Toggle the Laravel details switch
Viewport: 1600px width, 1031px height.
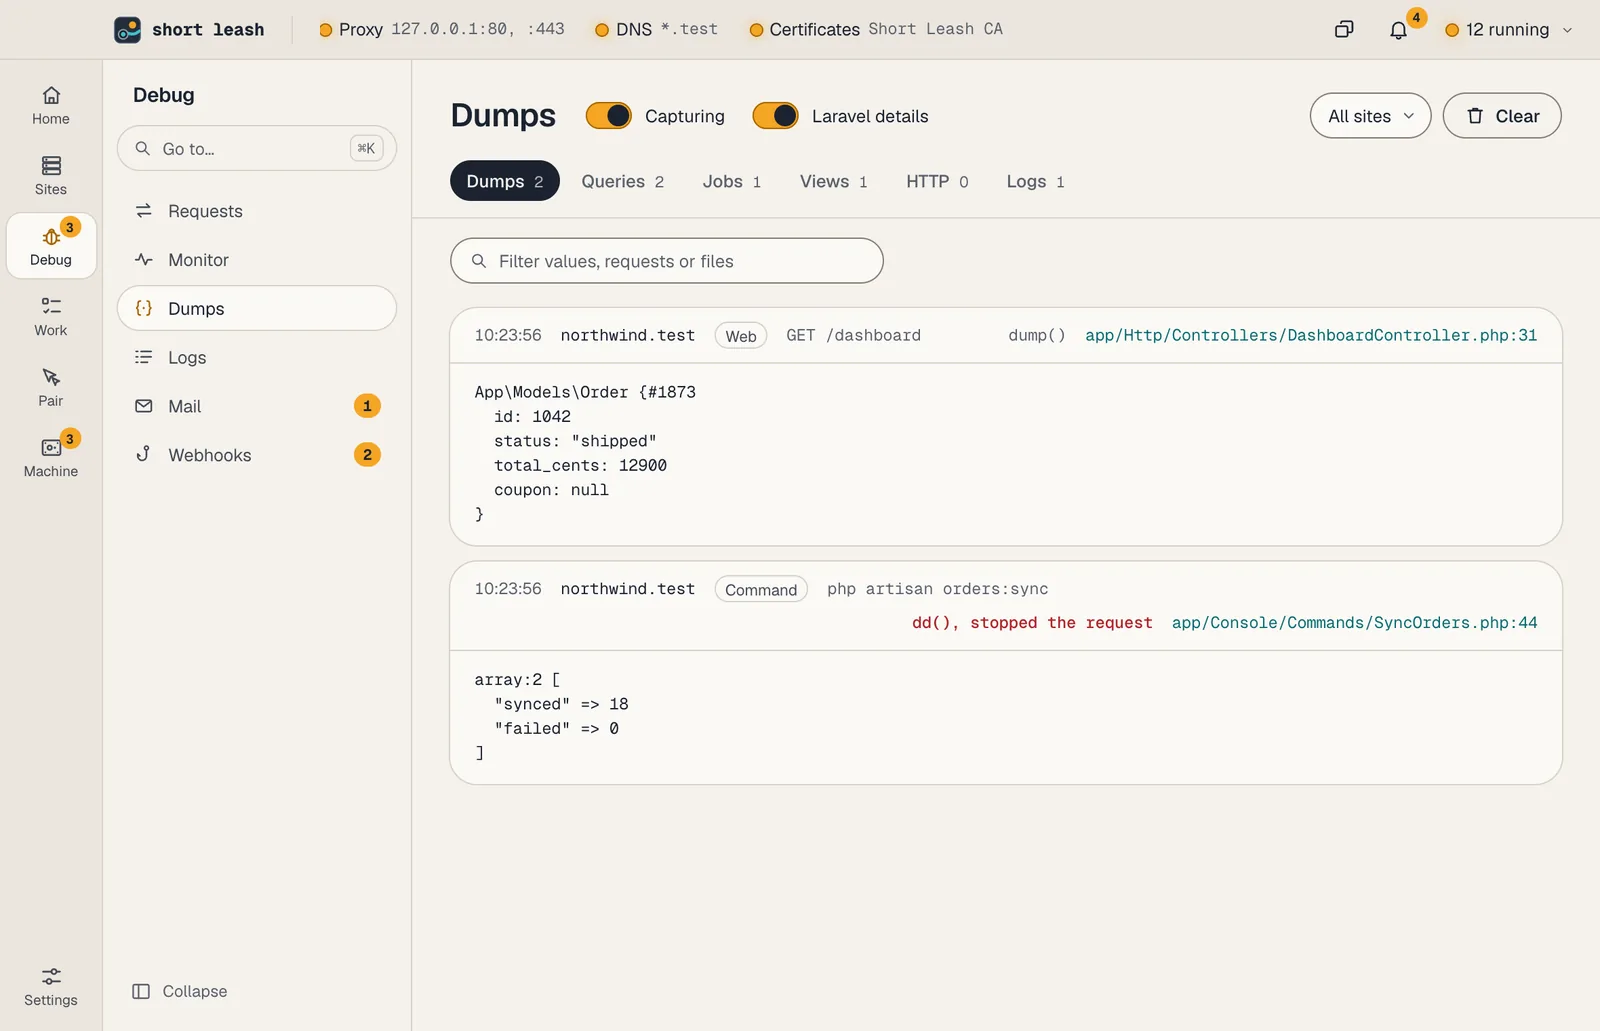(x=775, y=116)
